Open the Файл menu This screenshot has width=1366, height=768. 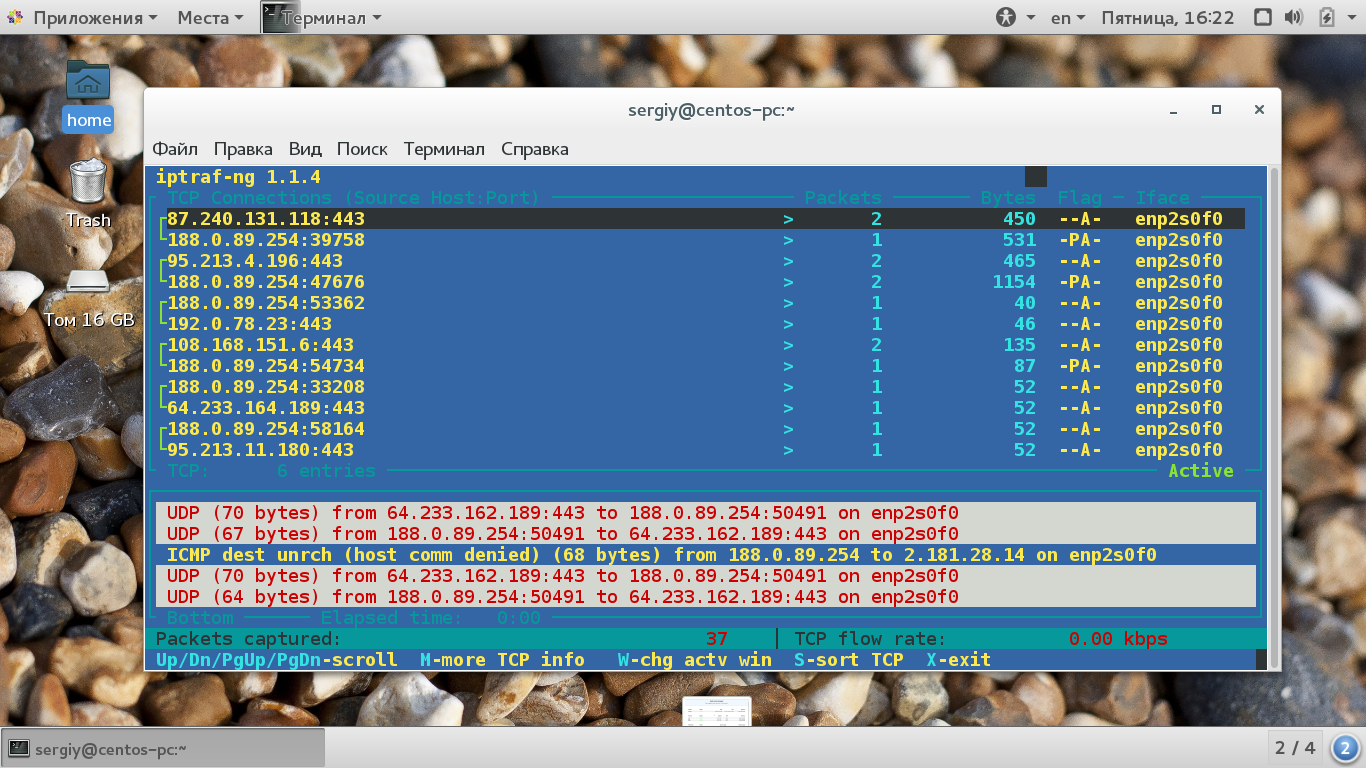point(175,149)
